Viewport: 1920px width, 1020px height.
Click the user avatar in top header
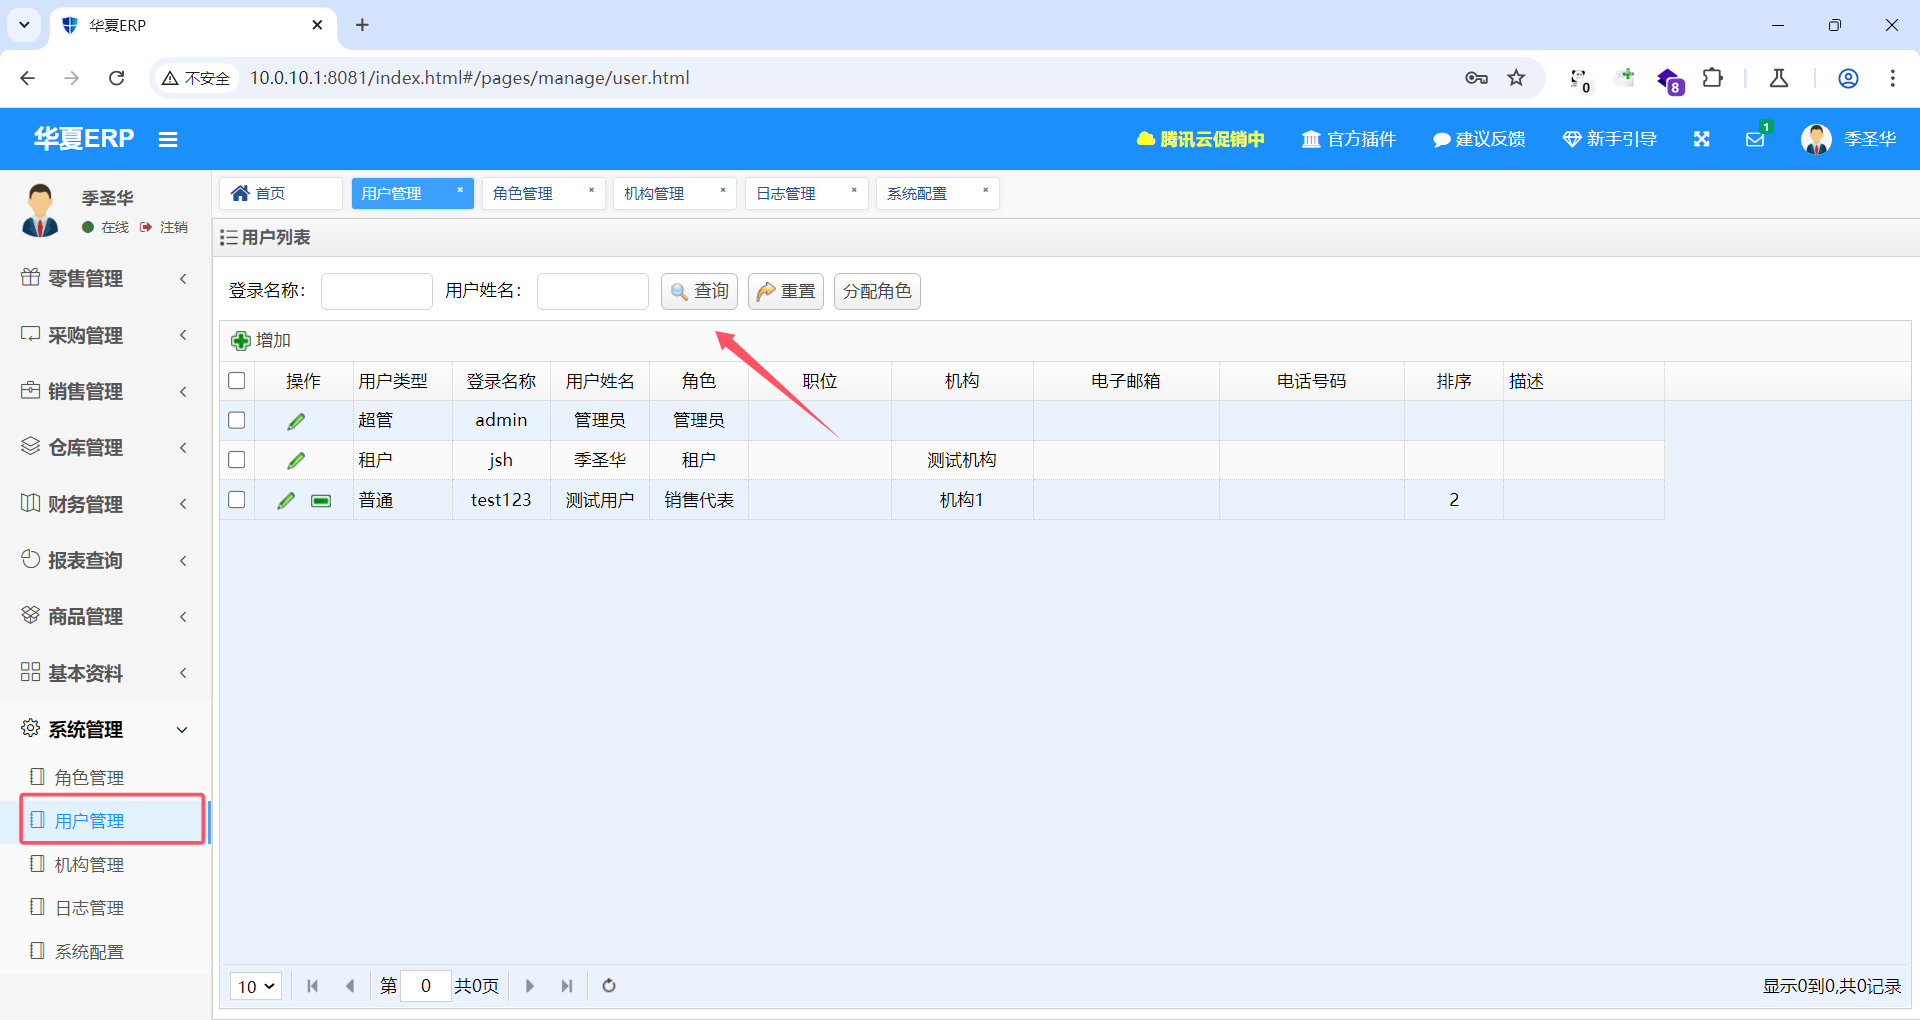coord(1816,139)
